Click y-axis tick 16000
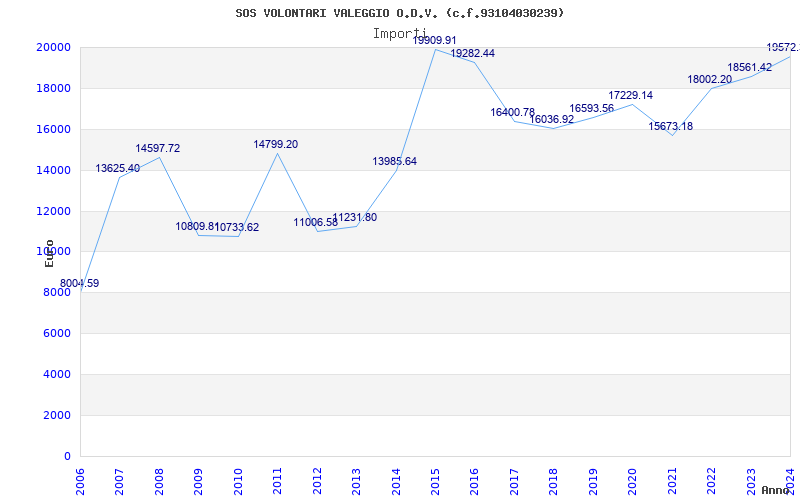Image resolution: width=800 pixels, height=500 pixels. coord(53,129)
